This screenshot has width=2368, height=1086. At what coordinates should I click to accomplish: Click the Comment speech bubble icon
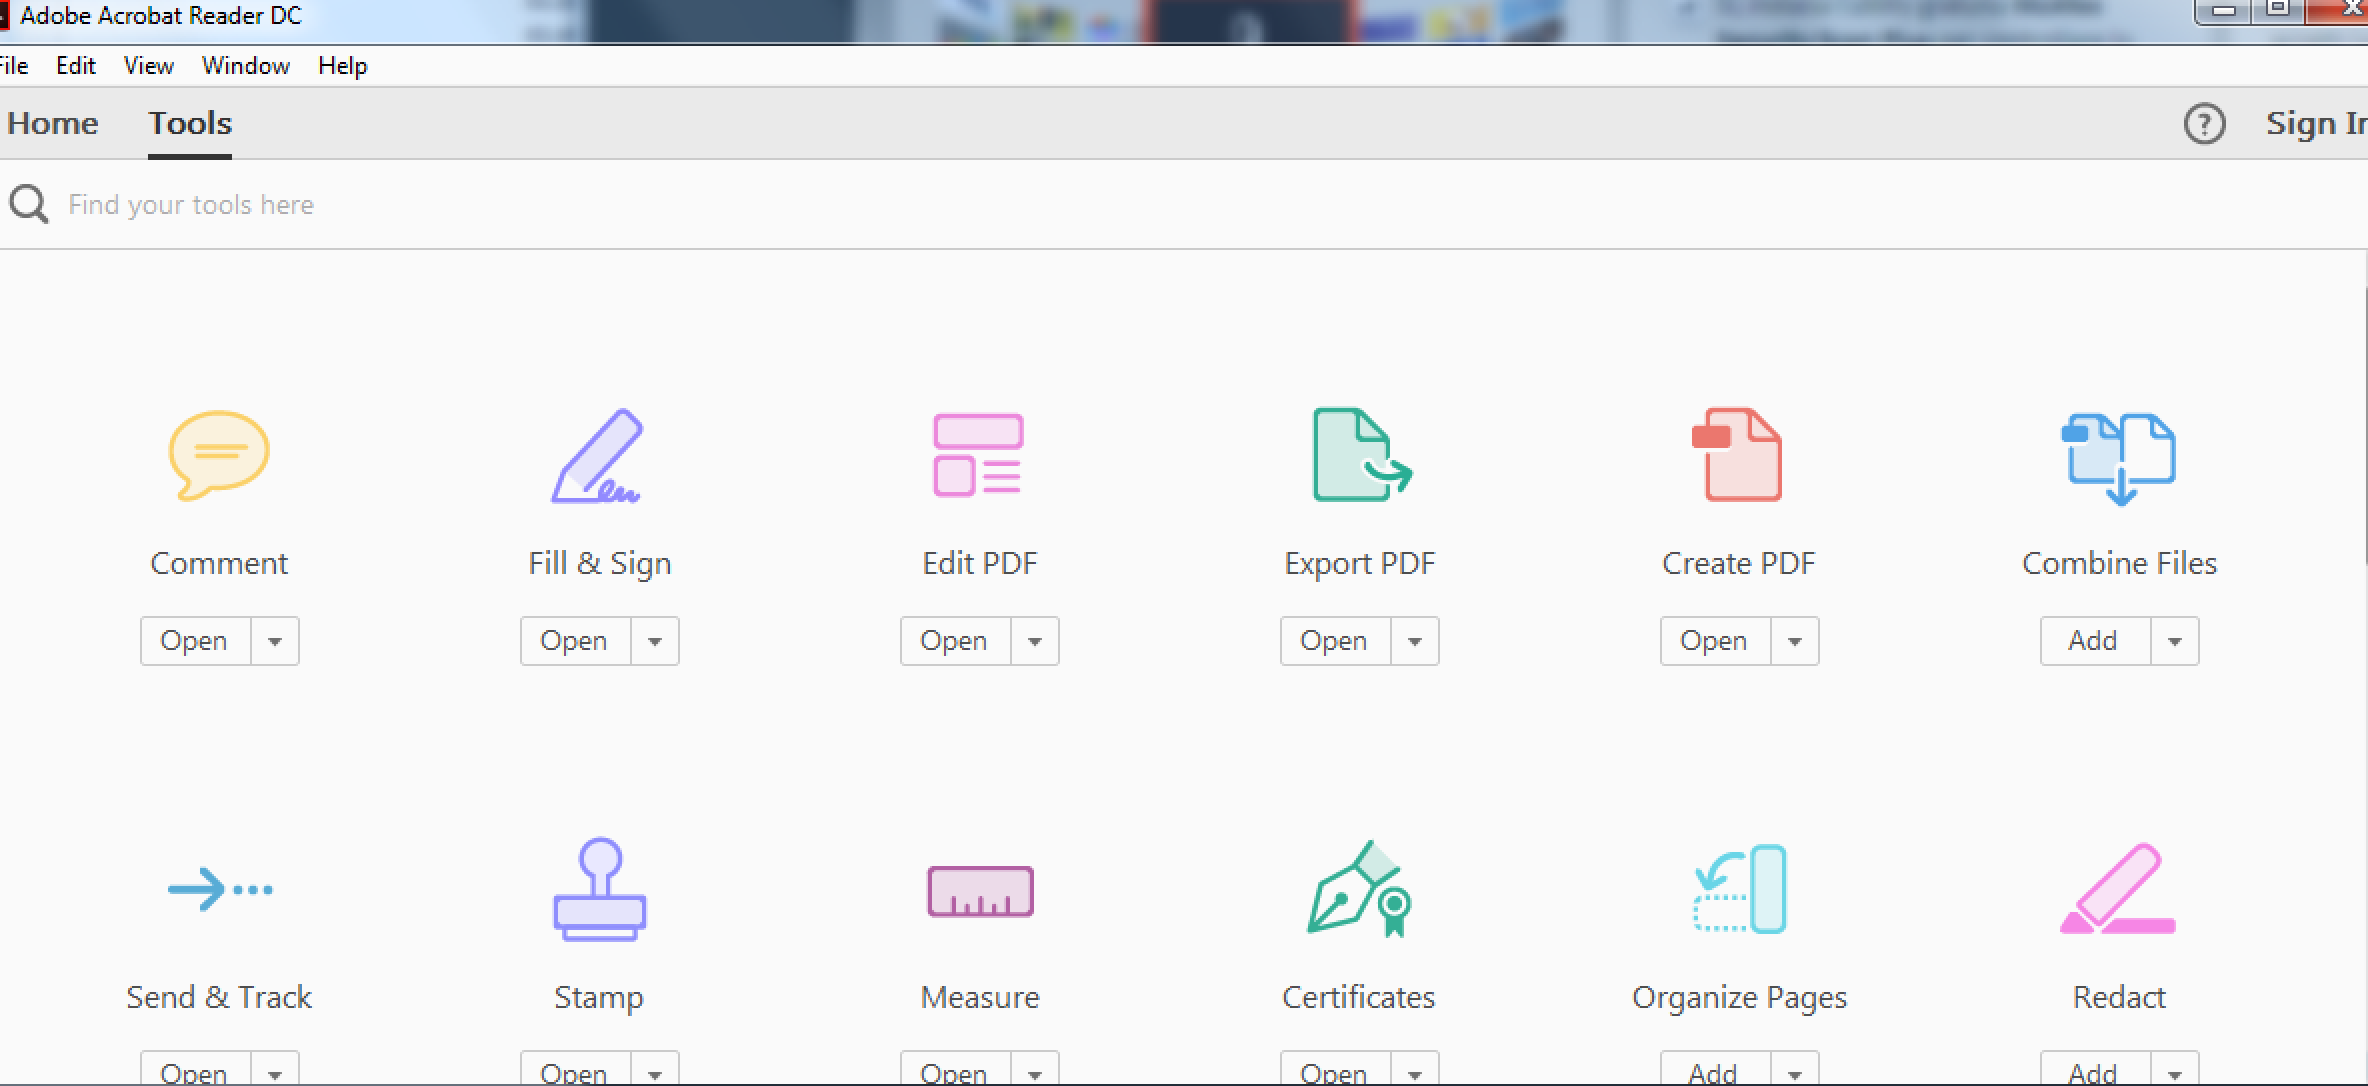(219, 455)
